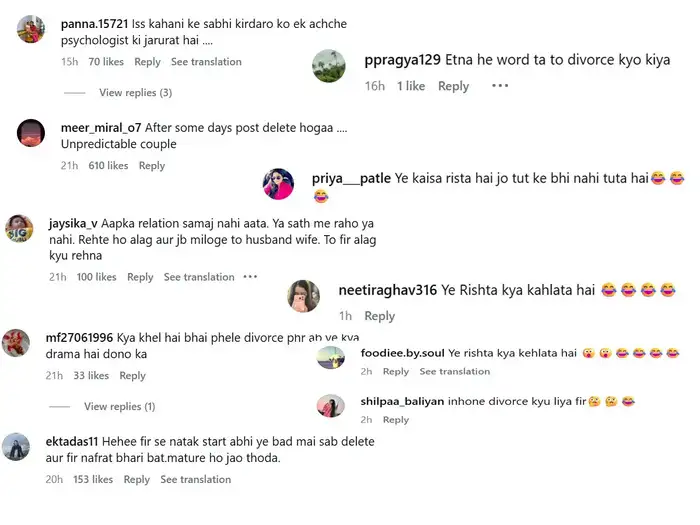Image resolution: width=700 pixels, height=525 pixels.
Task: Open panna.15721's profile picture
Action: [31, 29]
